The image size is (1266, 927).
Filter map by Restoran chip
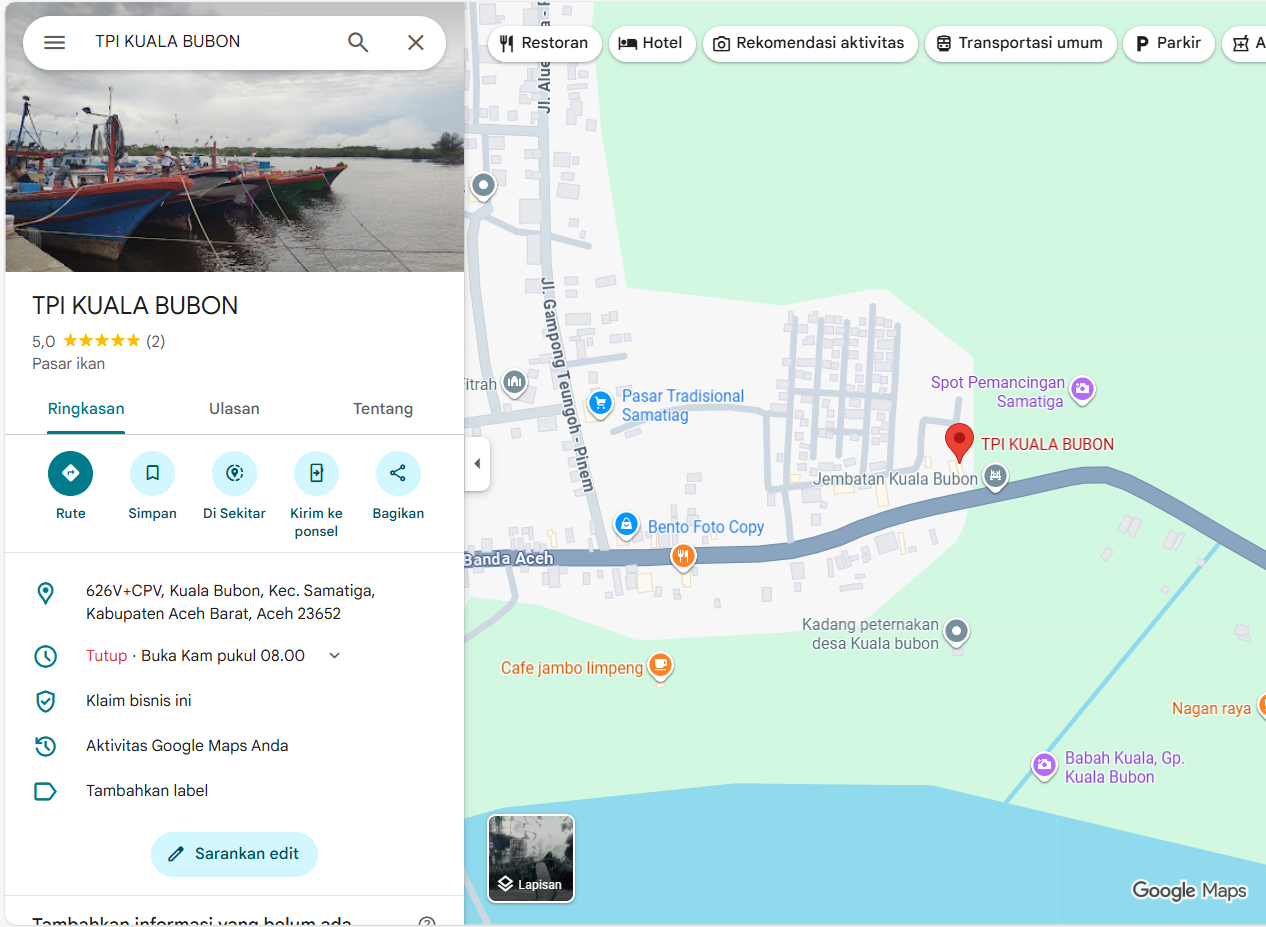(x=545, y=43)
